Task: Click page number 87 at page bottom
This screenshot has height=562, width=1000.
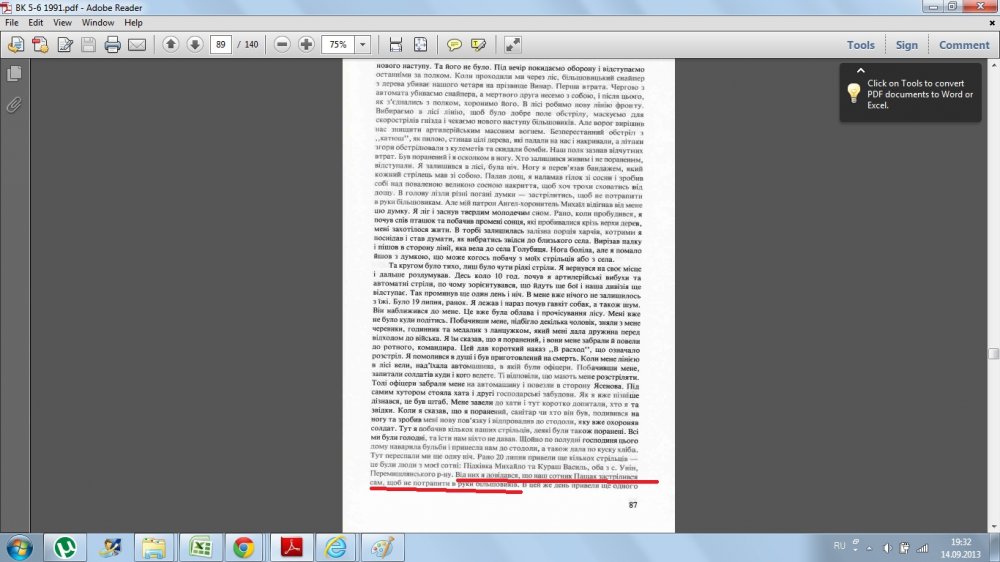Action: 633,505
